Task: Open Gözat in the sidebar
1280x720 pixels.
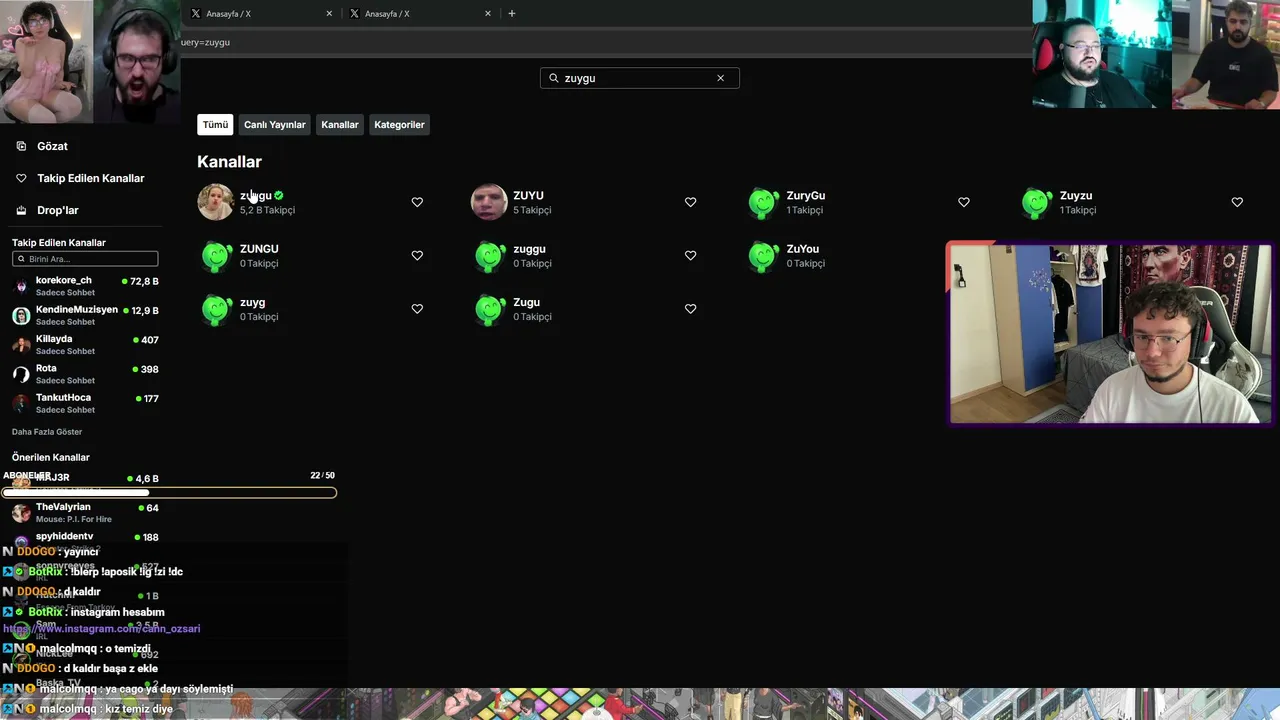Action: 52,146
